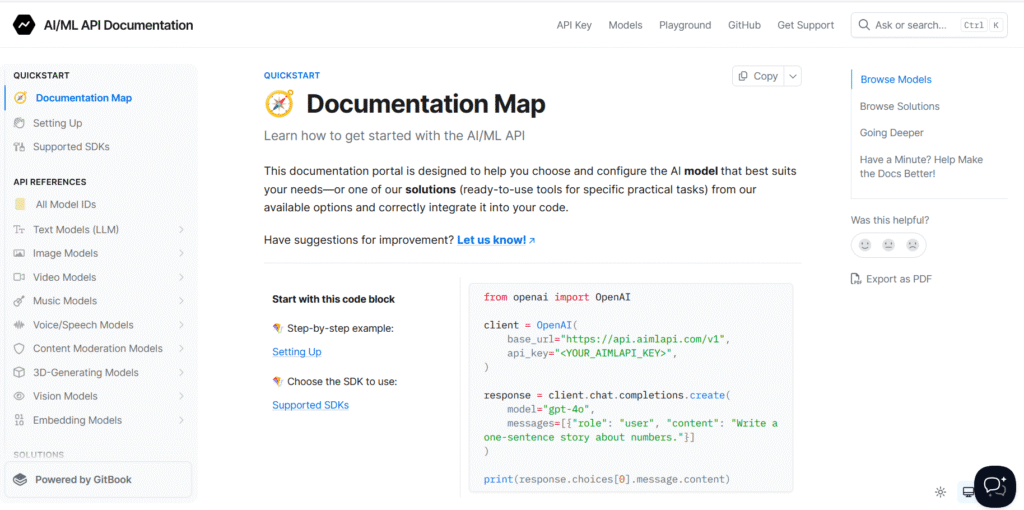Click the compass icon beside Documentation Map in sidebar

point(20,98)
